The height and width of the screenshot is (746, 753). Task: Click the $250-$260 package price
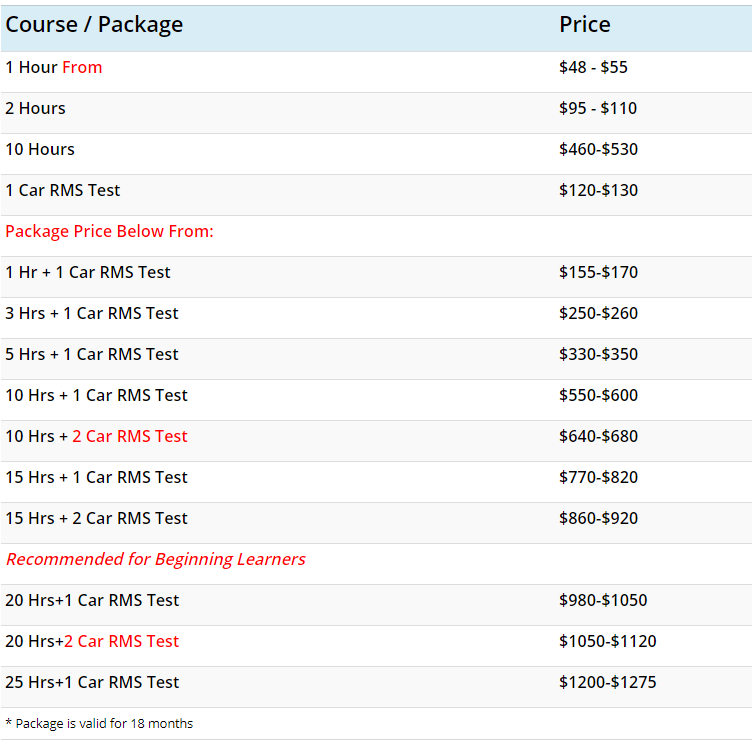(x=599, y=314)
